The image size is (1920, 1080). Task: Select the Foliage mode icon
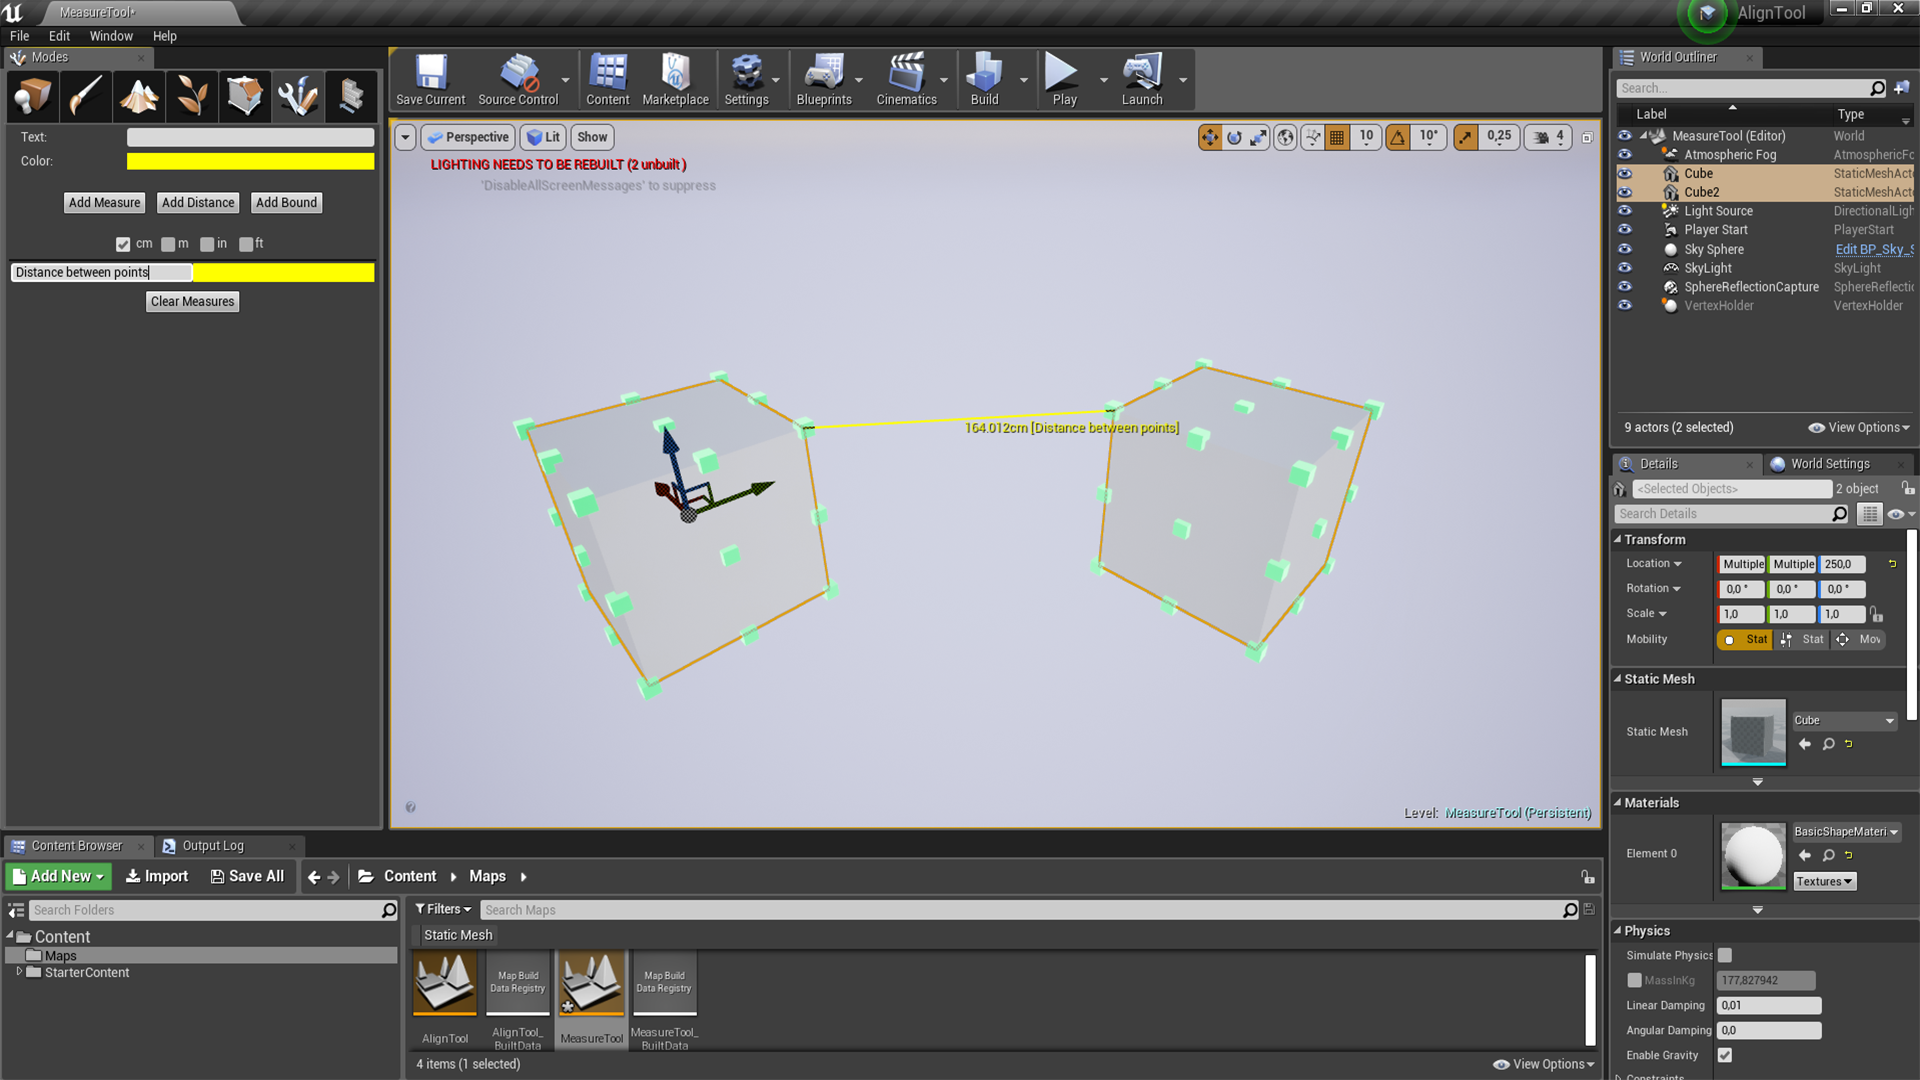[x=192, y=96]
